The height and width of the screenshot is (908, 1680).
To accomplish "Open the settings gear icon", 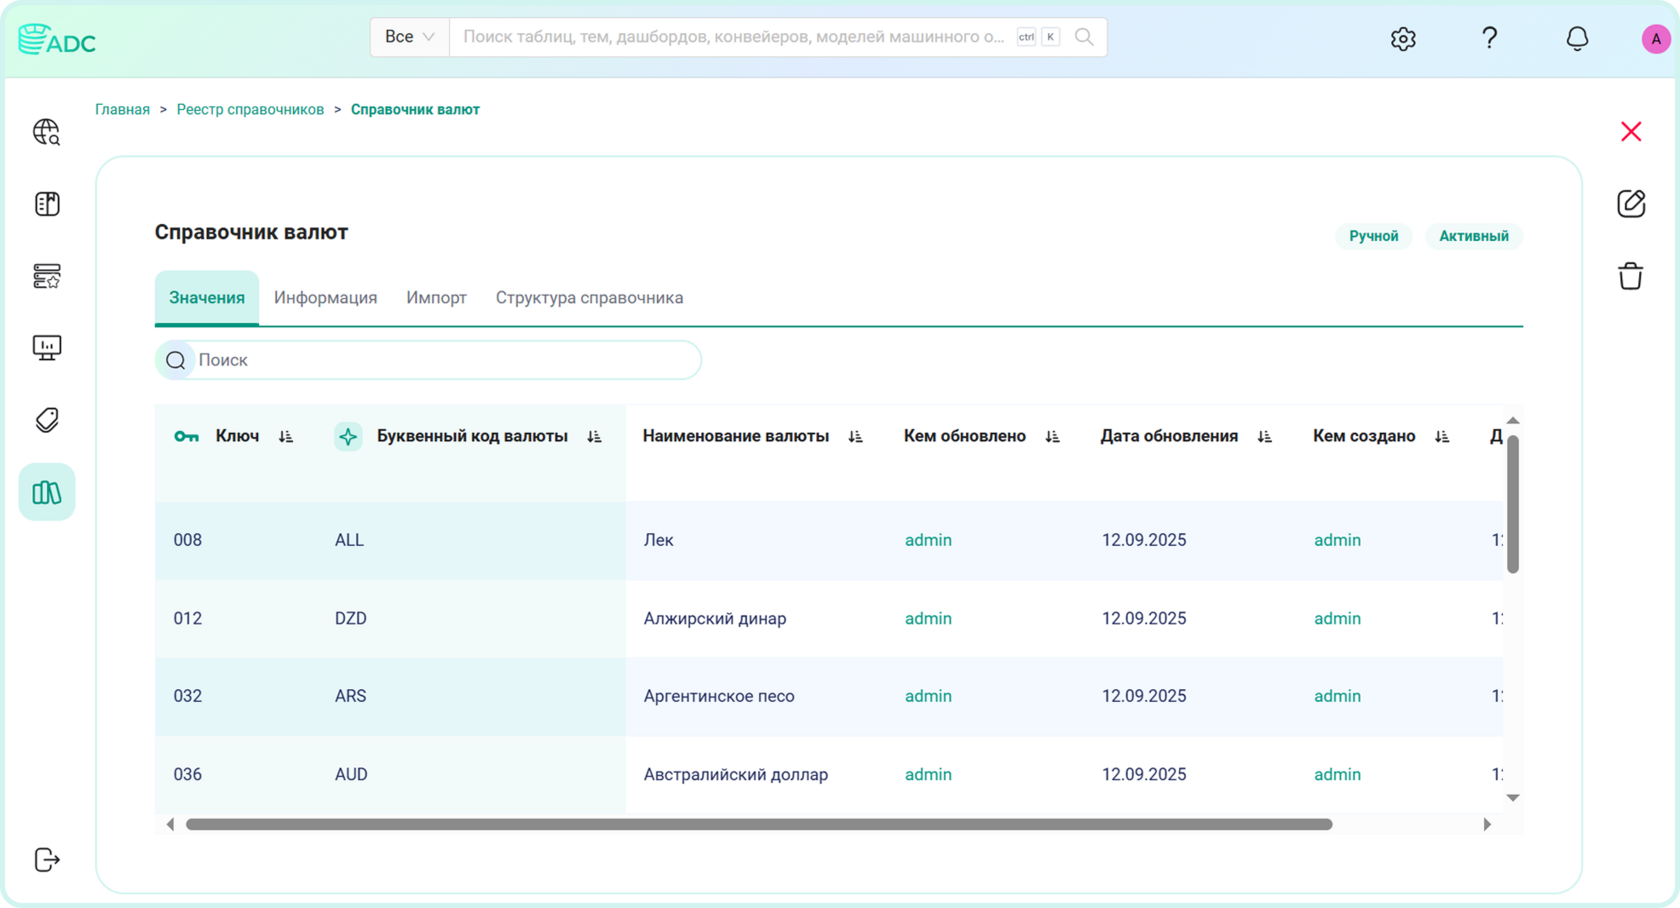I will point(1403,38).
